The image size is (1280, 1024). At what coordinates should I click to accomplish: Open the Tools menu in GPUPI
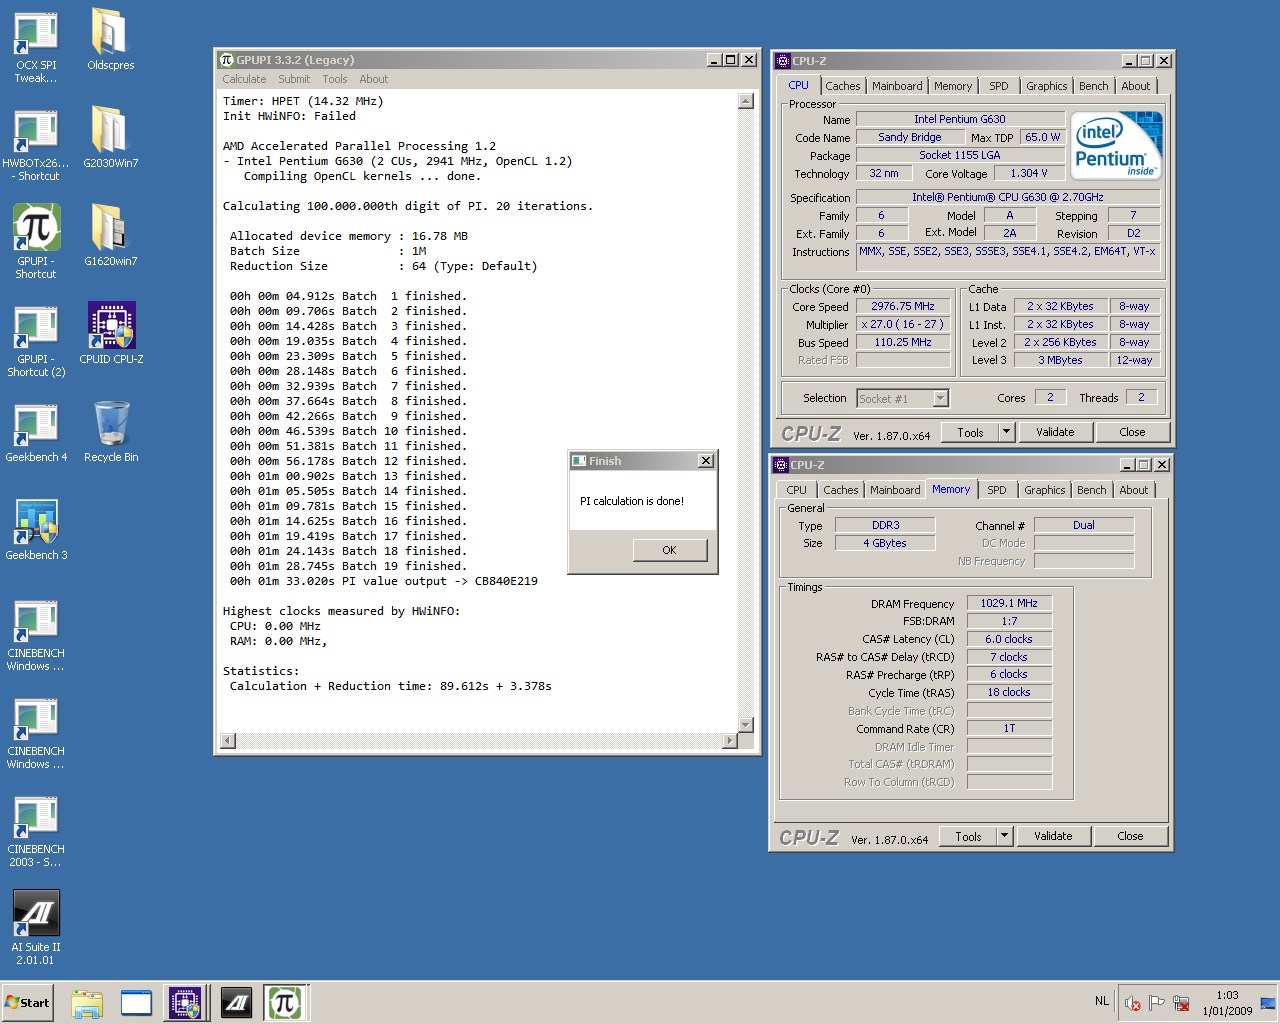[335, 79]
